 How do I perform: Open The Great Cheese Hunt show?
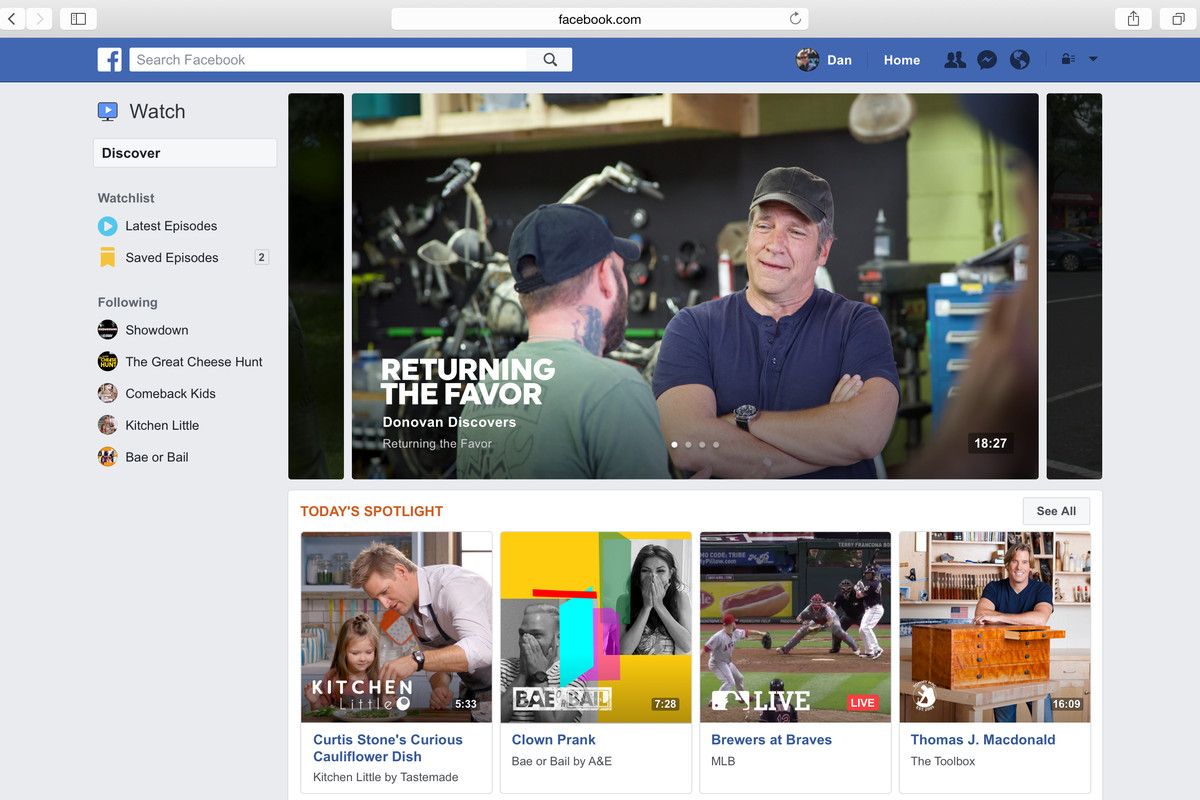tap(194, 361)
